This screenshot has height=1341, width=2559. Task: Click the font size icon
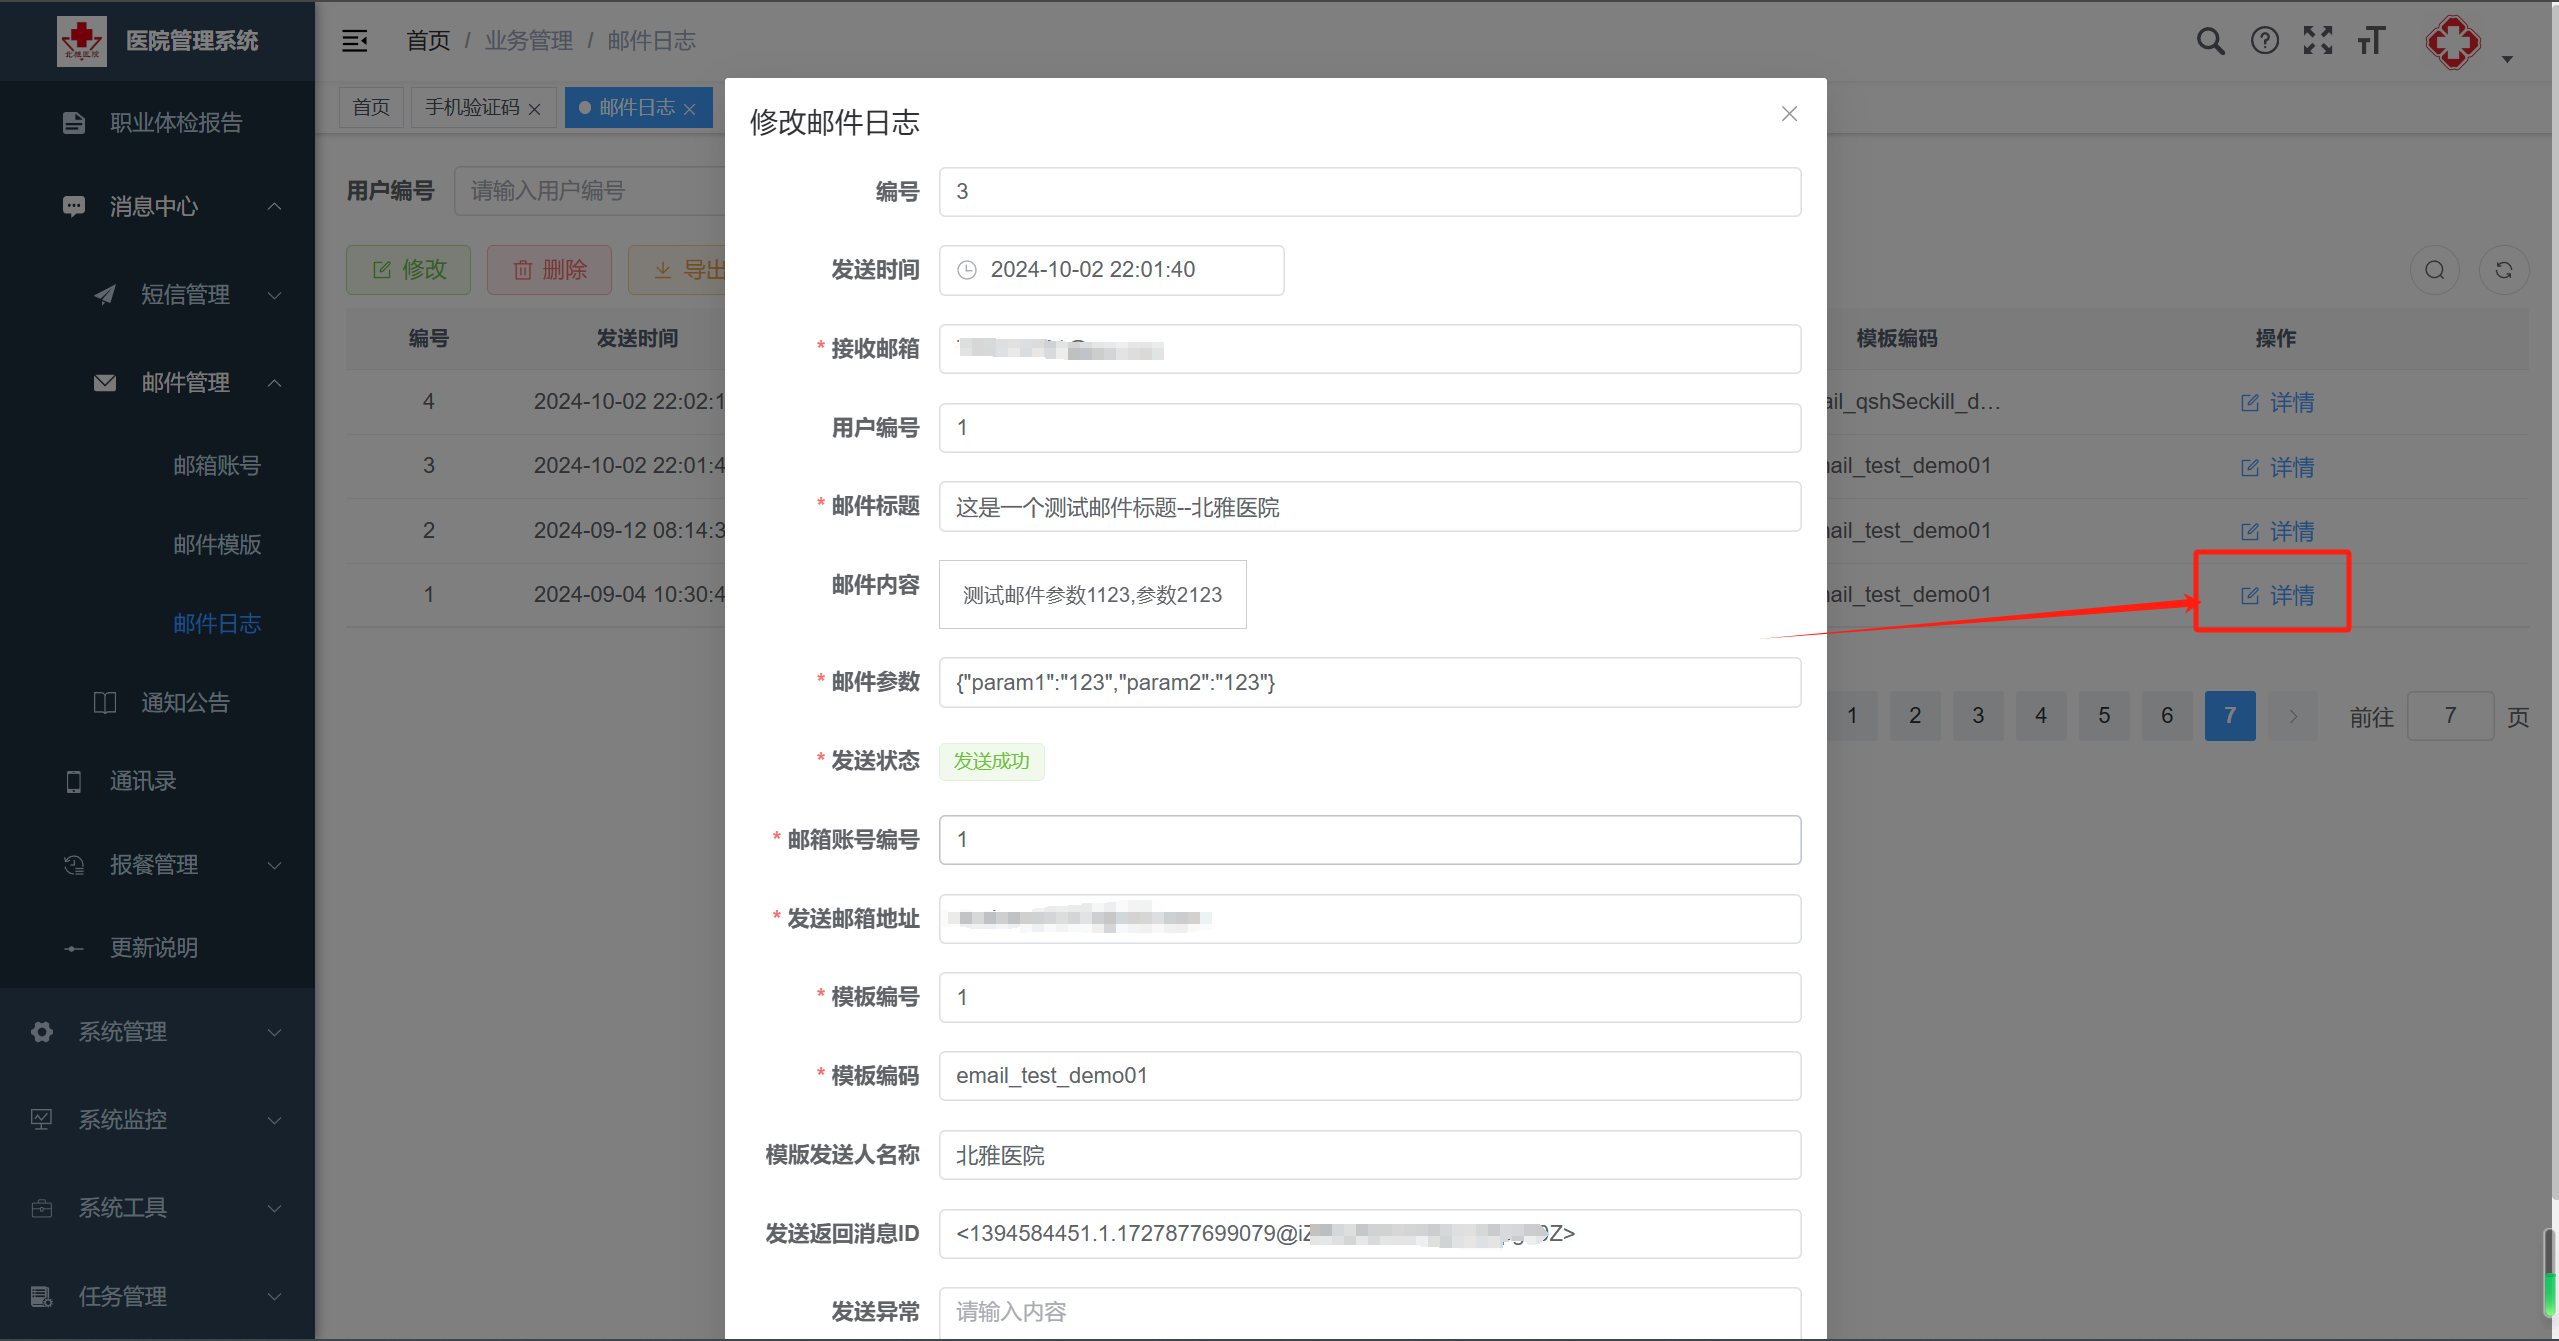pos(2371,41)
